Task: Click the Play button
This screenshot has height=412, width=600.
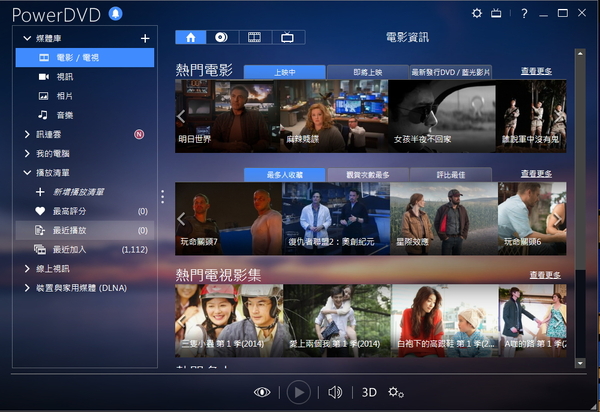Action: (298, 392)
